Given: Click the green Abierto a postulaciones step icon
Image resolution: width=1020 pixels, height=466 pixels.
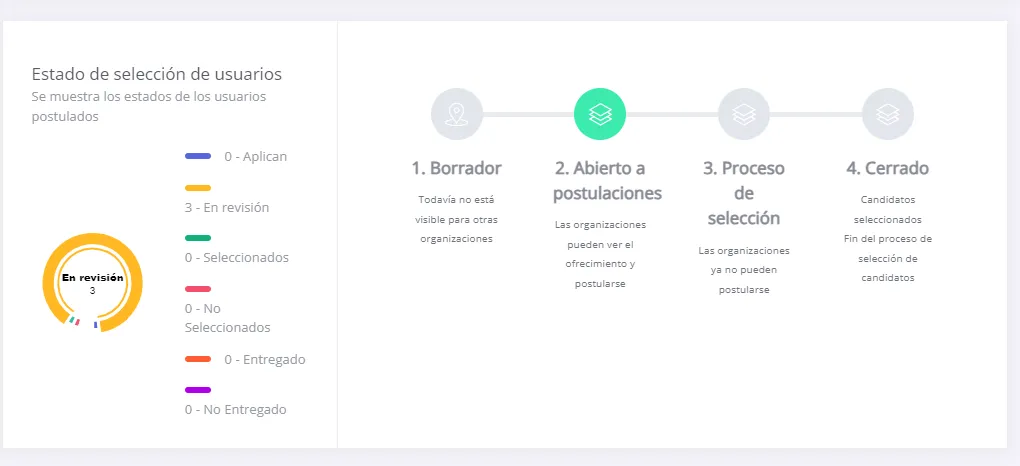Looking at the screenshot, I should tap(600, 114).
